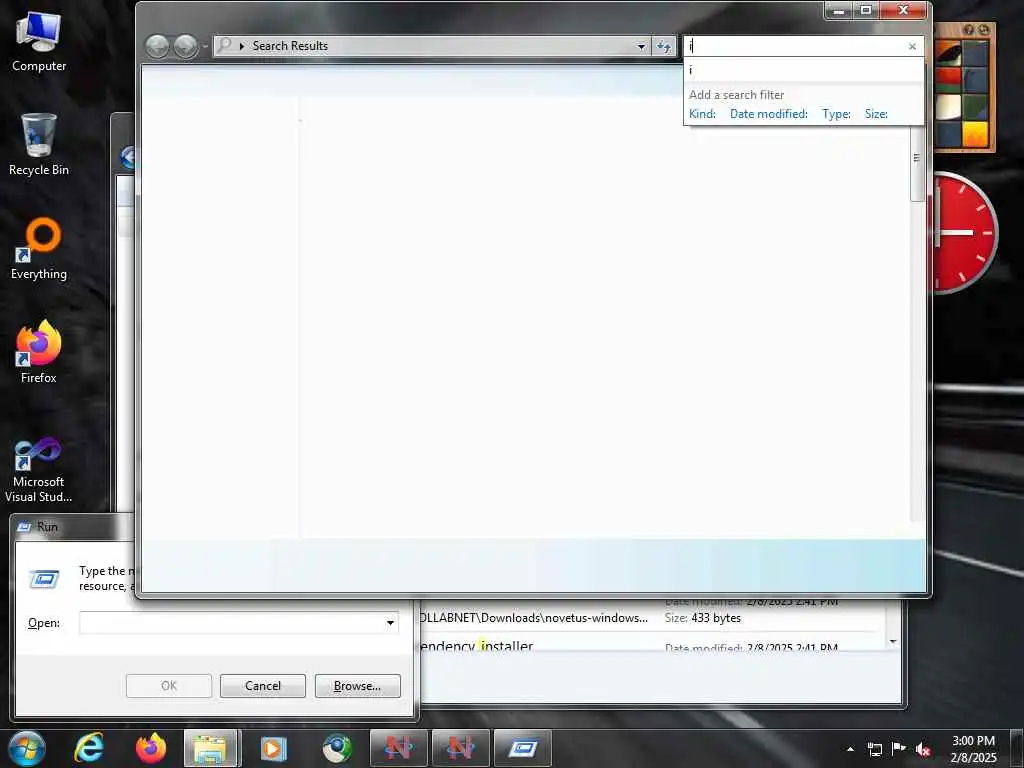Add the Size: search filter
Image resolution: width=1024 pixels, height=768 pixels.
(876, 114)
